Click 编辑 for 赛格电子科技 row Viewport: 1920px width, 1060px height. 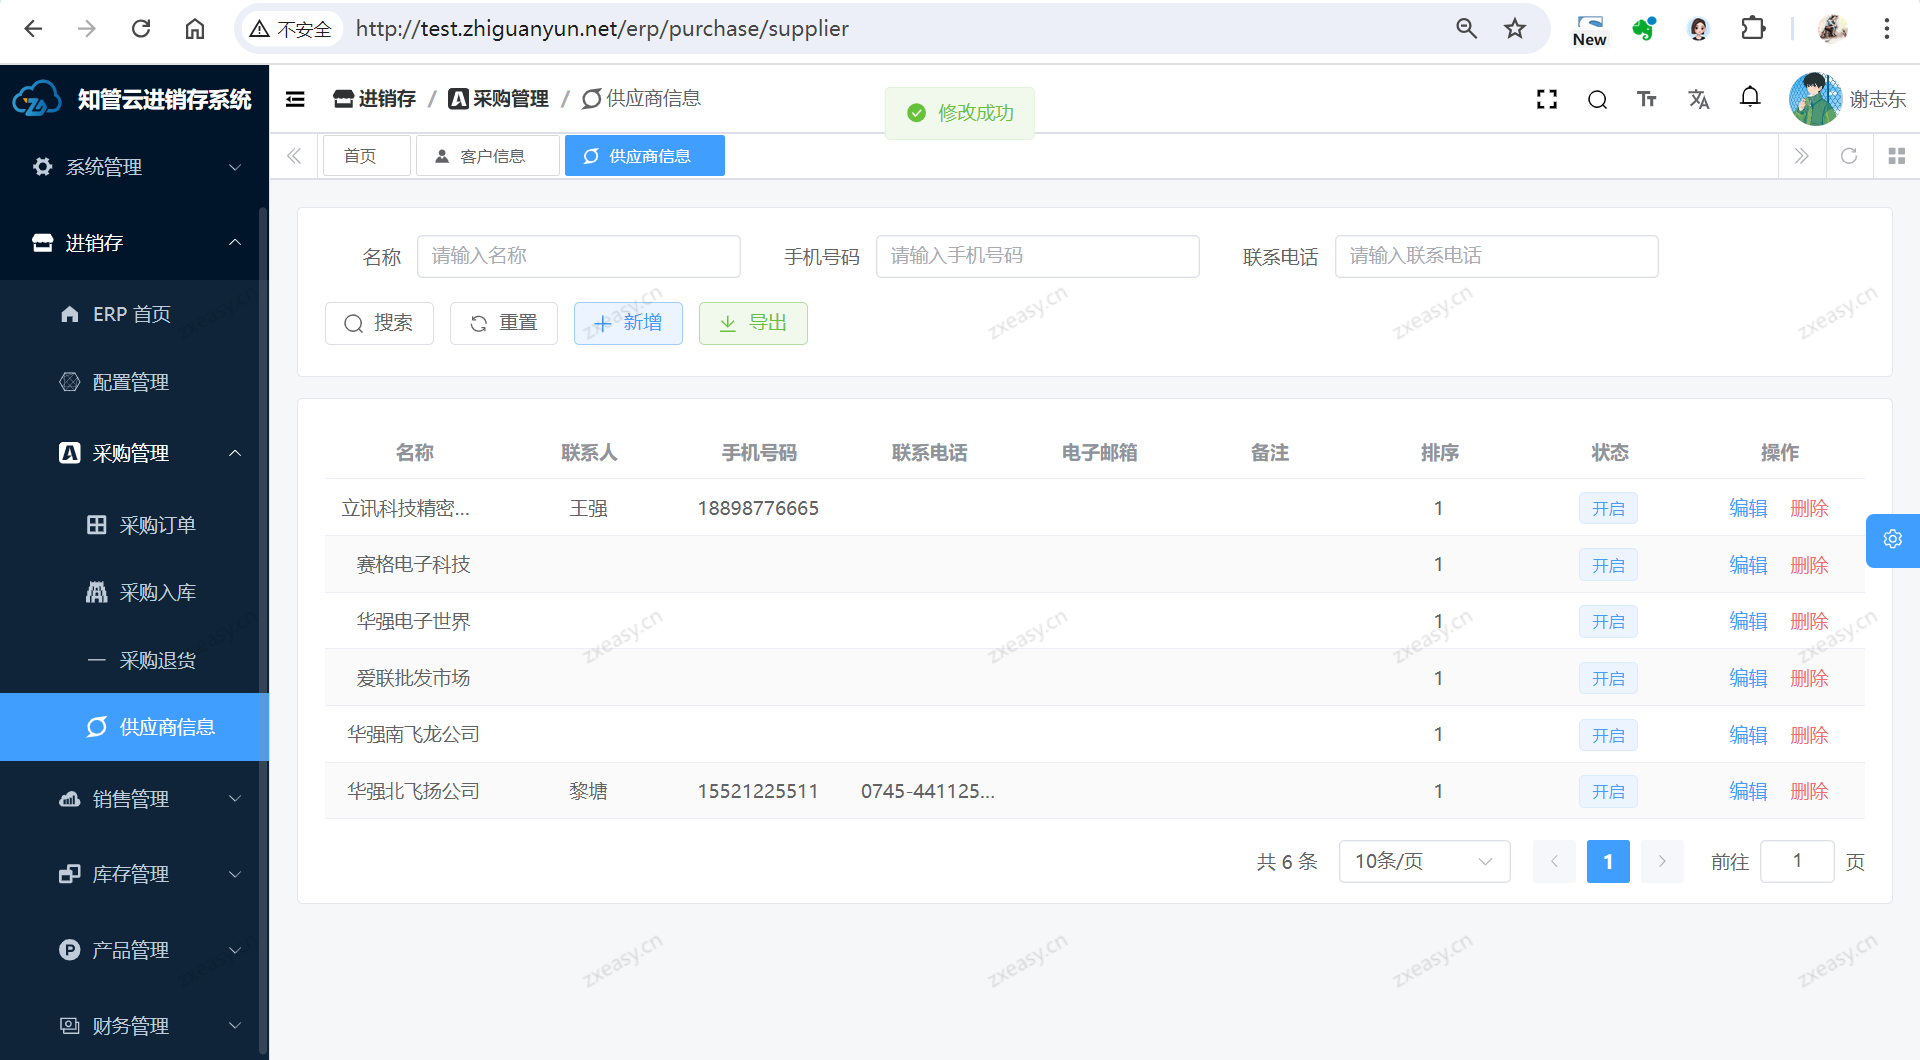pos(1748,566)
